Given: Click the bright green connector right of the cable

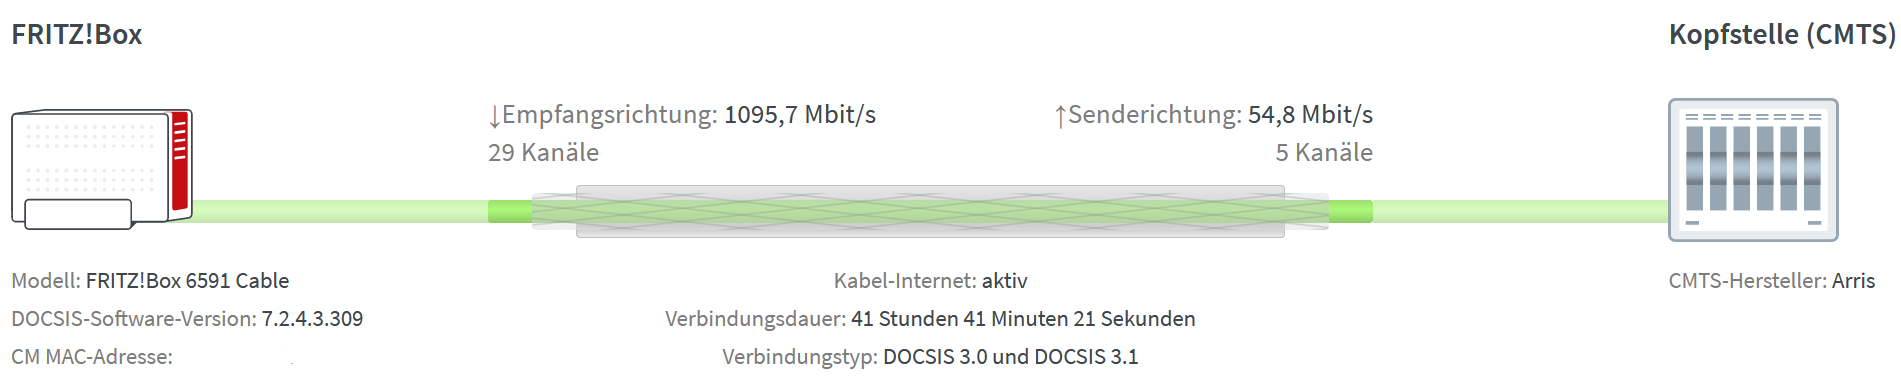Looking at the screenshot, I should coord(1351,211).
